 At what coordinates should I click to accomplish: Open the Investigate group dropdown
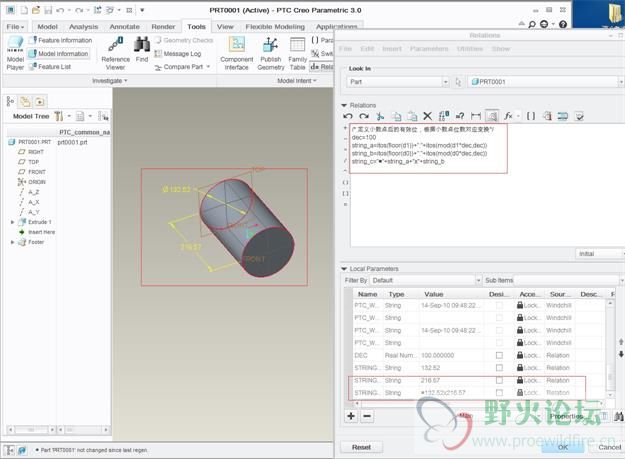pos(110,80)
